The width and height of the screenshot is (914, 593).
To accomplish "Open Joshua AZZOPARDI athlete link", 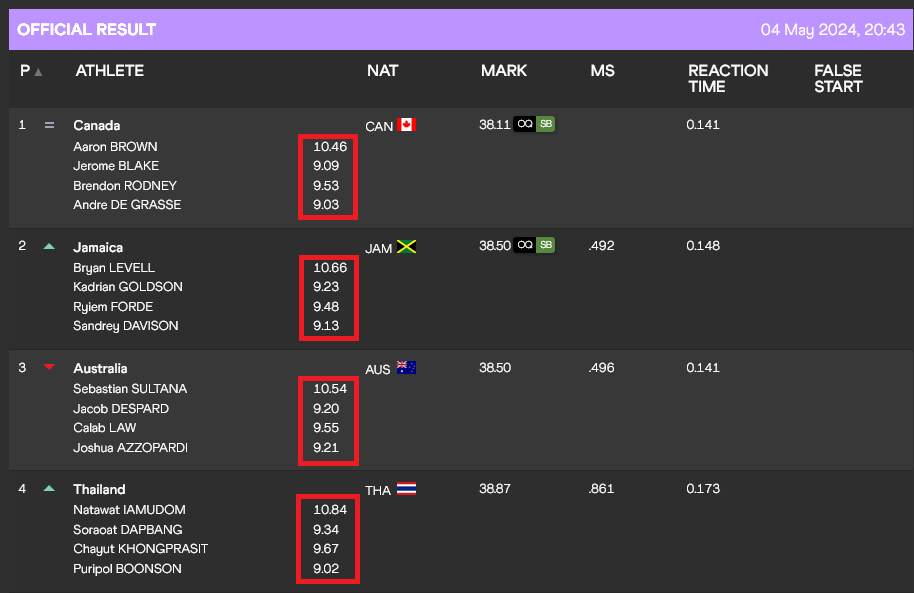I will tap(130, 448).
